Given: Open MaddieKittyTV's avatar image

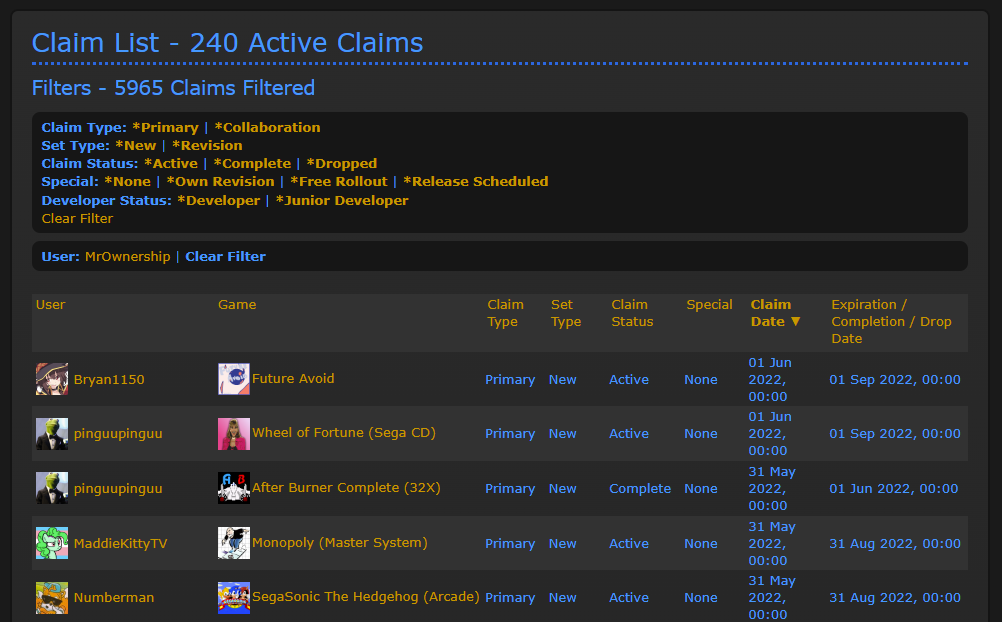Looking at the screenshot, I should 52,543.
